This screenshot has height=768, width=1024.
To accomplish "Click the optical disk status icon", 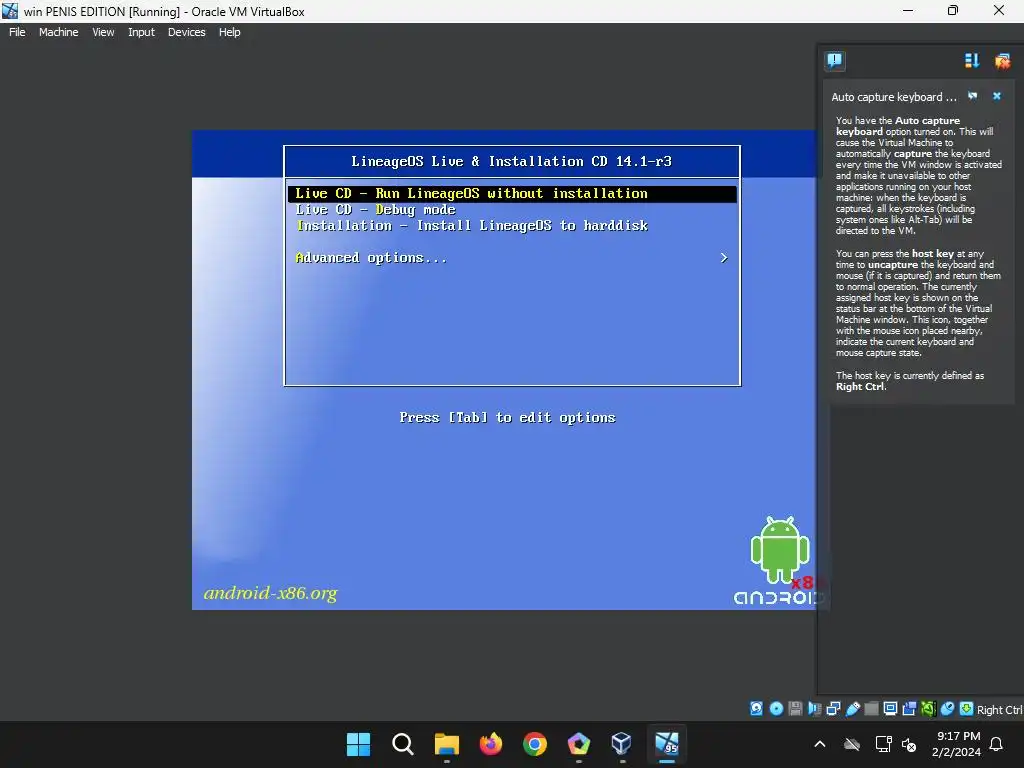I will (776, 709).
